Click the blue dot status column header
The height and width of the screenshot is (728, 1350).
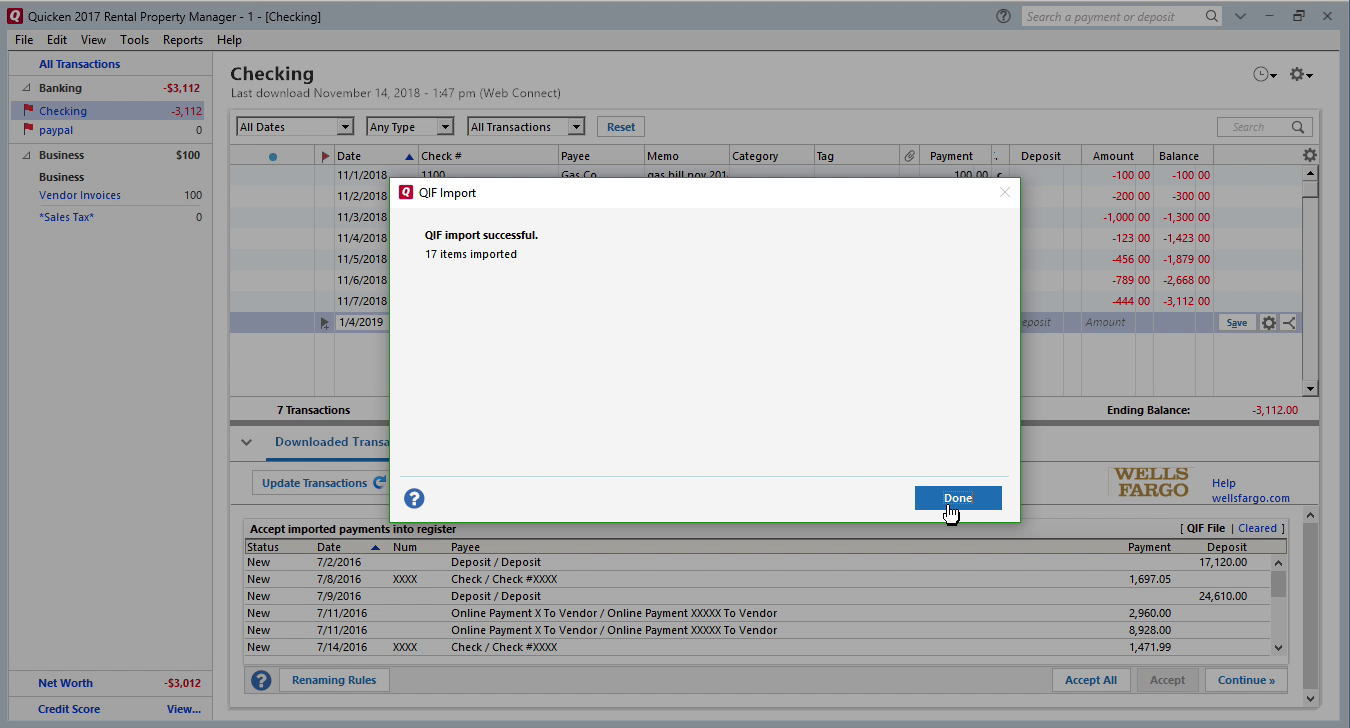273,156
